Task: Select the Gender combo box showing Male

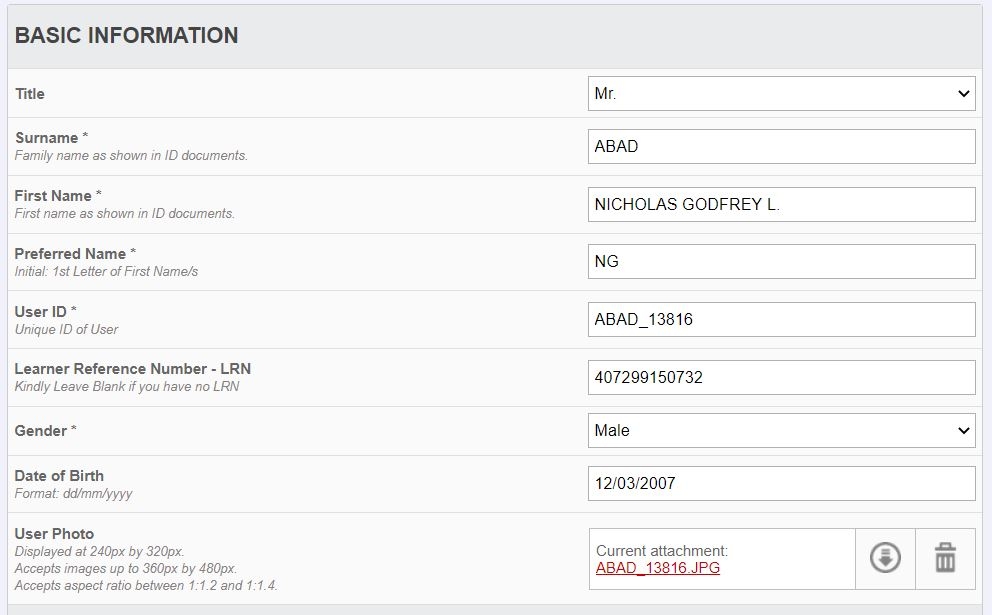Action: pyautogui.click(x=781, y=431)
